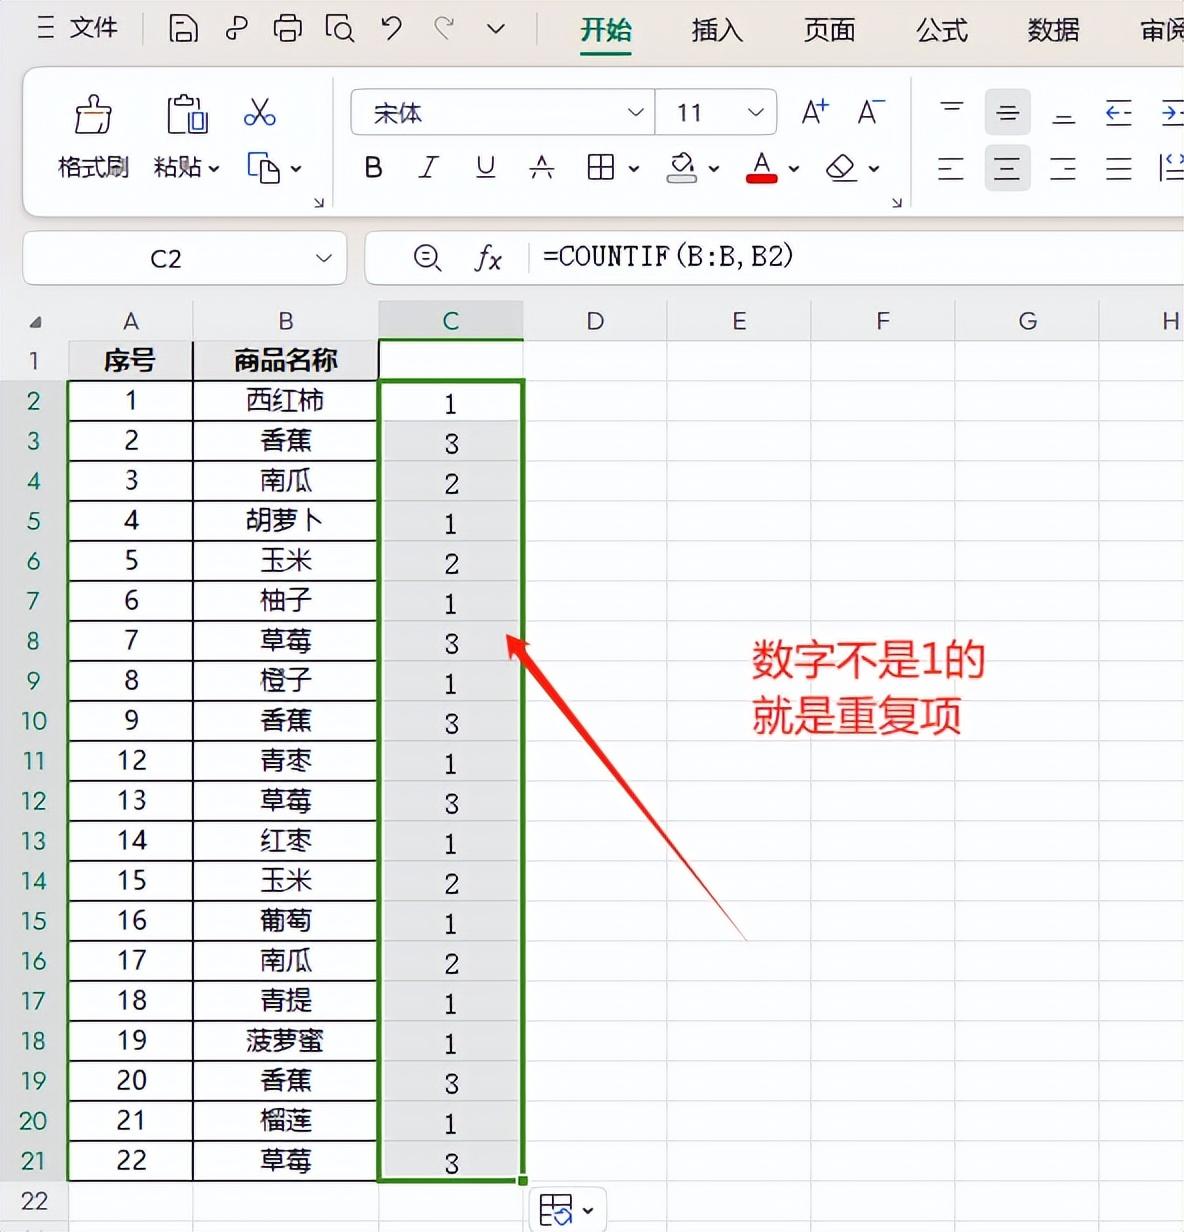Click the Clear eraser icon
This screenshot has height=1232, width=1184.
pos(841,168)
